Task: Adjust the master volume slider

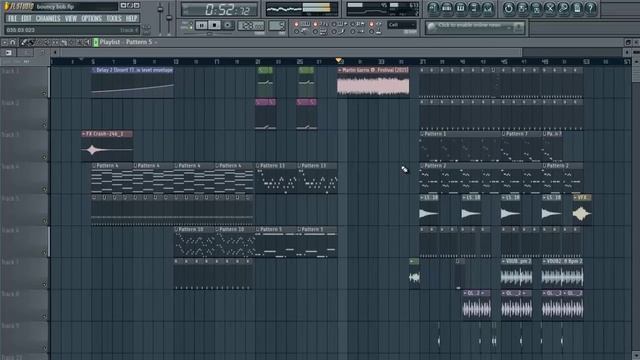Action: 160,18
